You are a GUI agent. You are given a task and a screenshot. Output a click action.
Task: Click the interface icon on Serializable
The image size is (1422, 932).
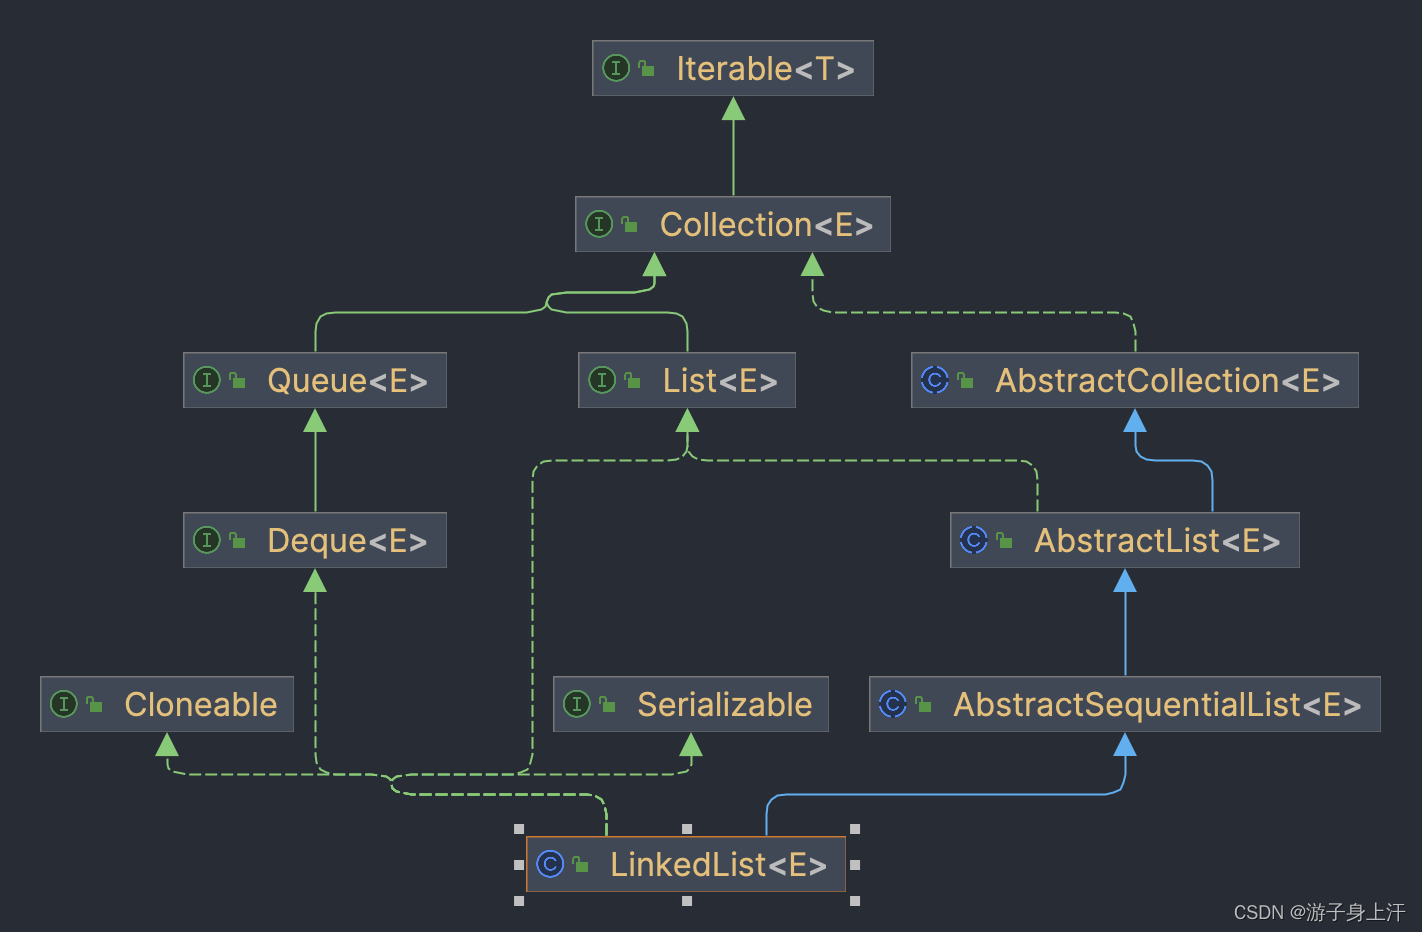point(577,704)
